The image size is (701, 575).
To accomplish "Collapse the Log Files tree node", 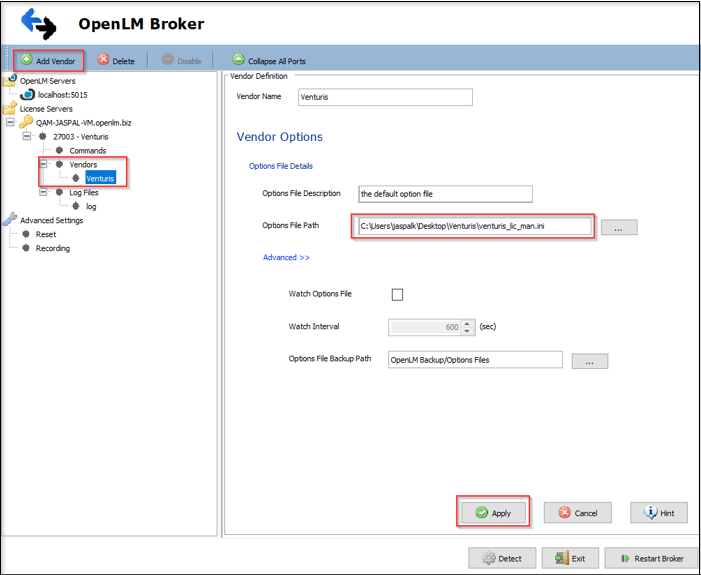I will pyautogui.click(x=44, y=192).
